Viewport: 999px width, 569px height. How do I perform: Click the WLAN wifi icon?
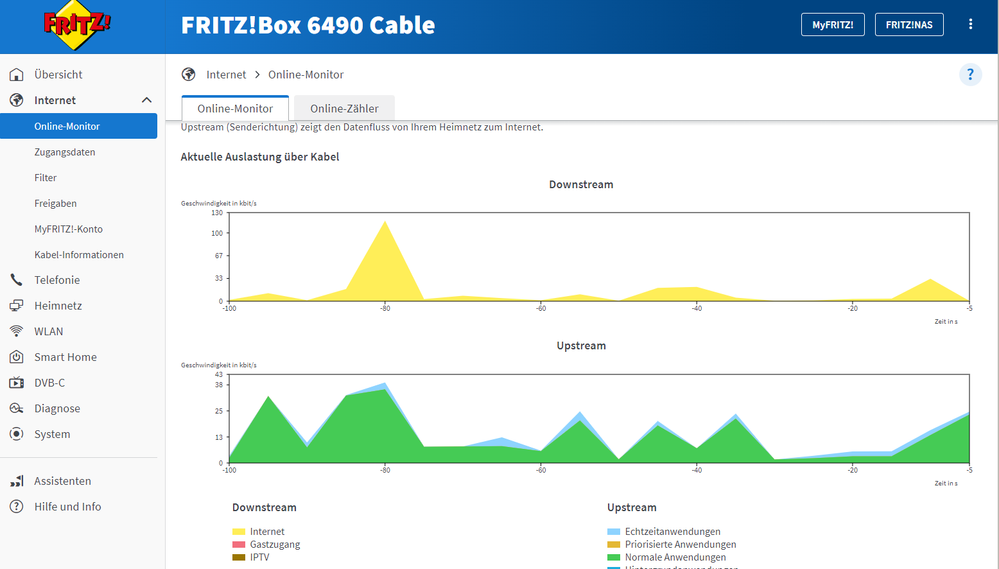[17, 331]
